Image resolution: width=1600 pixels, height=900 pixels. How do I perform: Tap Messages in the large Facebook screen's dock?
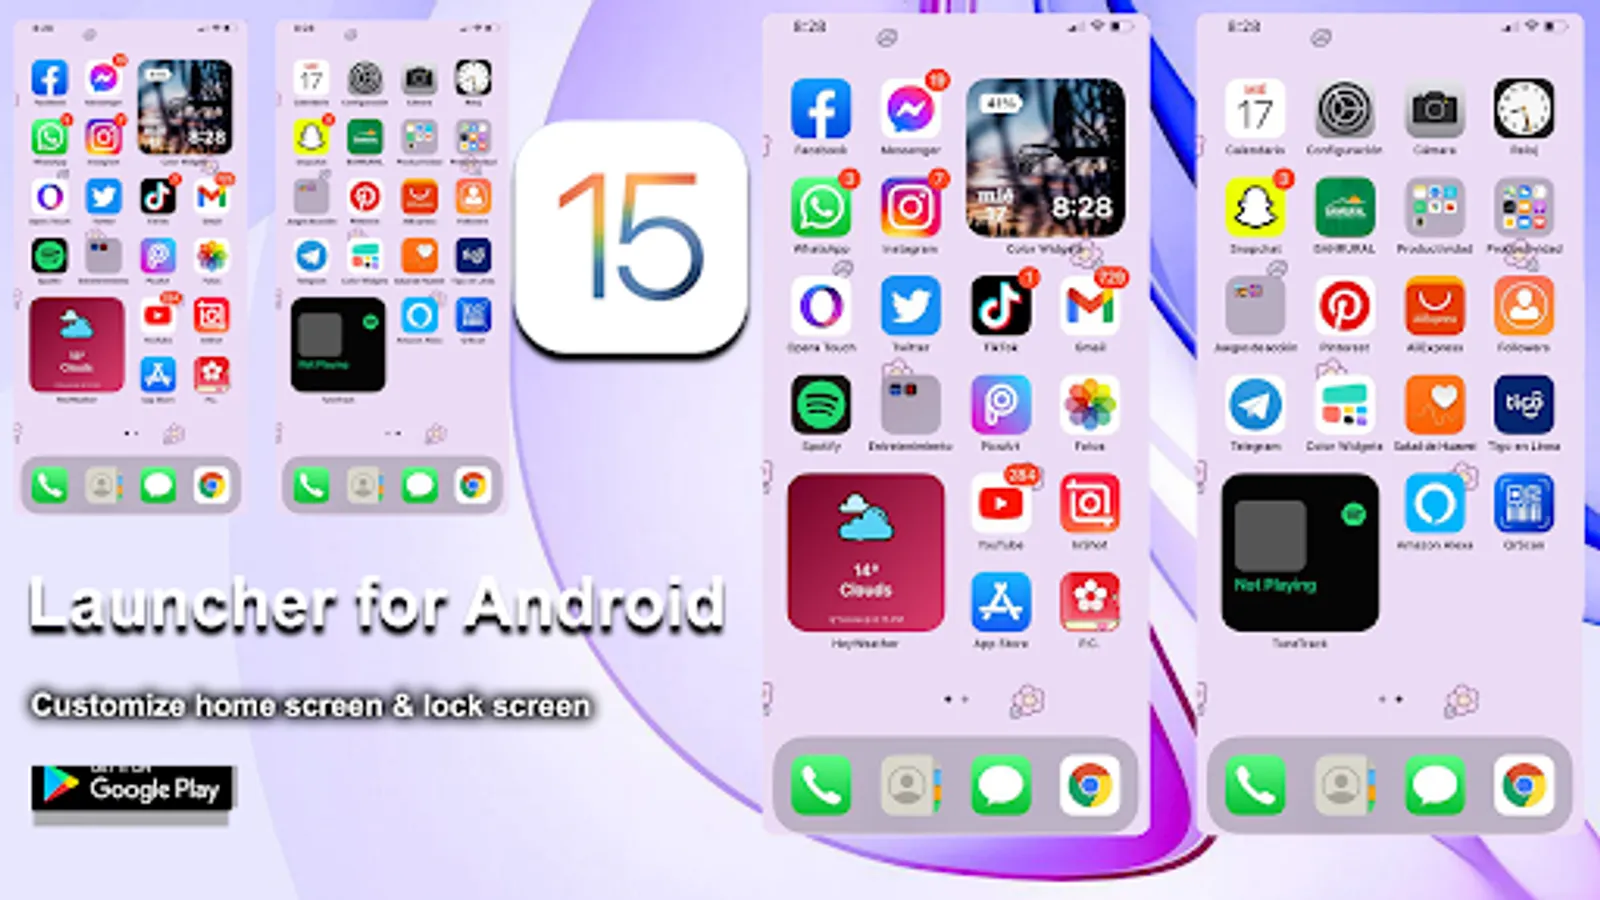(1000, 786)
